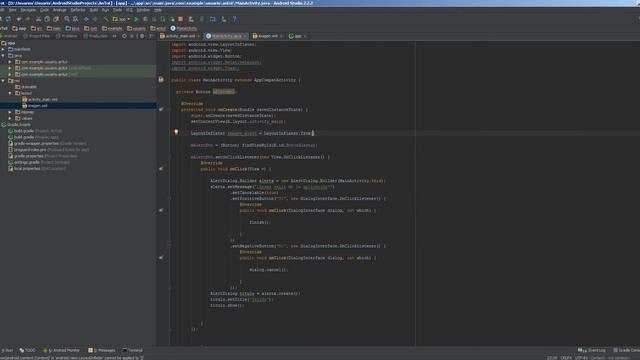Open the Build menu
The height and width of the screenshot is (360, 640).
[x=94, y=10]
